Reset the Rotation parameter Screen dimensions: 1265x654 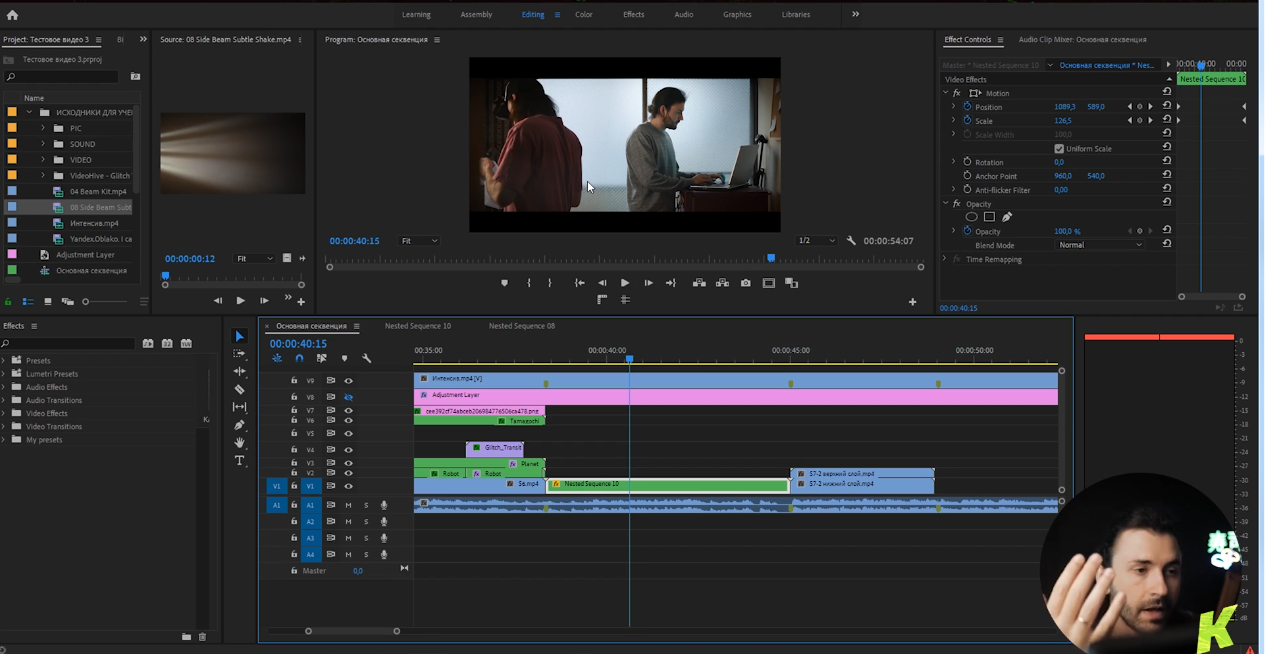1167,162
